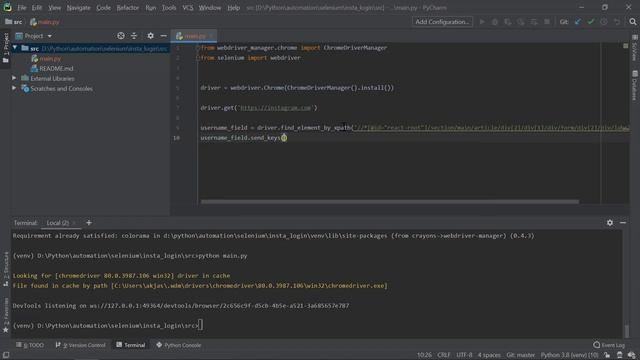Toggle the Python Console tool window button
The width and height of the screenshot is (640, 360).
click(178, 345)
